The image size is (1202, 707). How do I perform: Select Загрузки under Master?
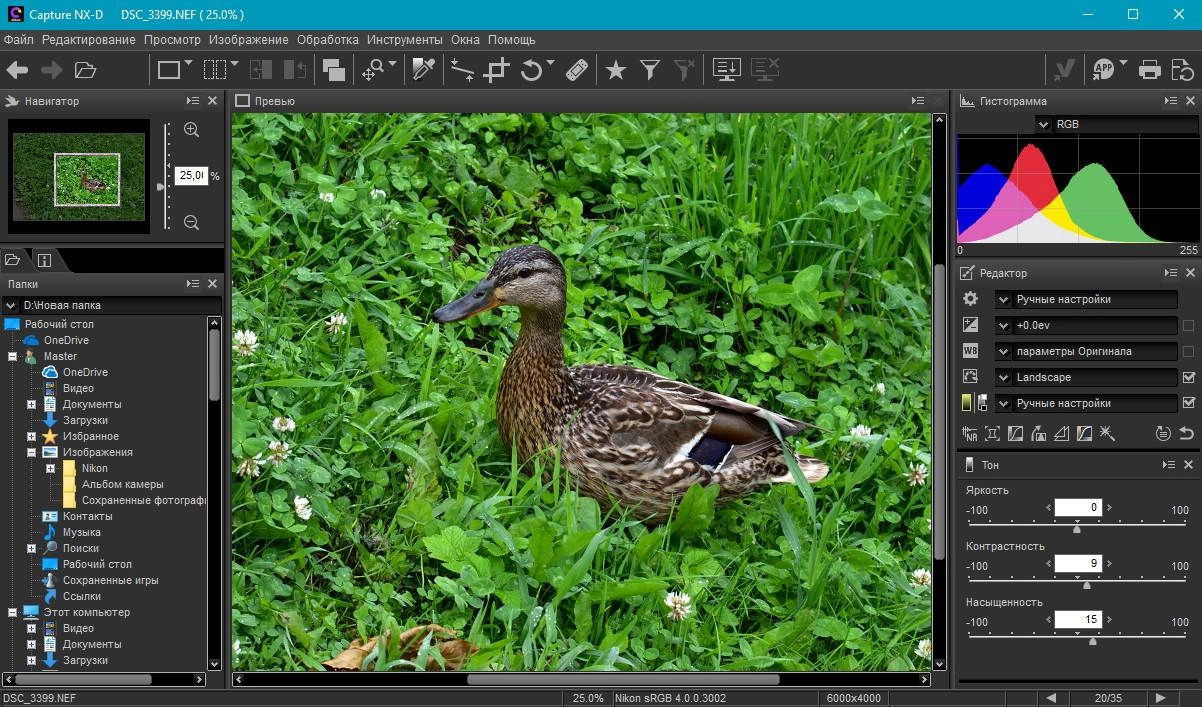coord(85,420)
